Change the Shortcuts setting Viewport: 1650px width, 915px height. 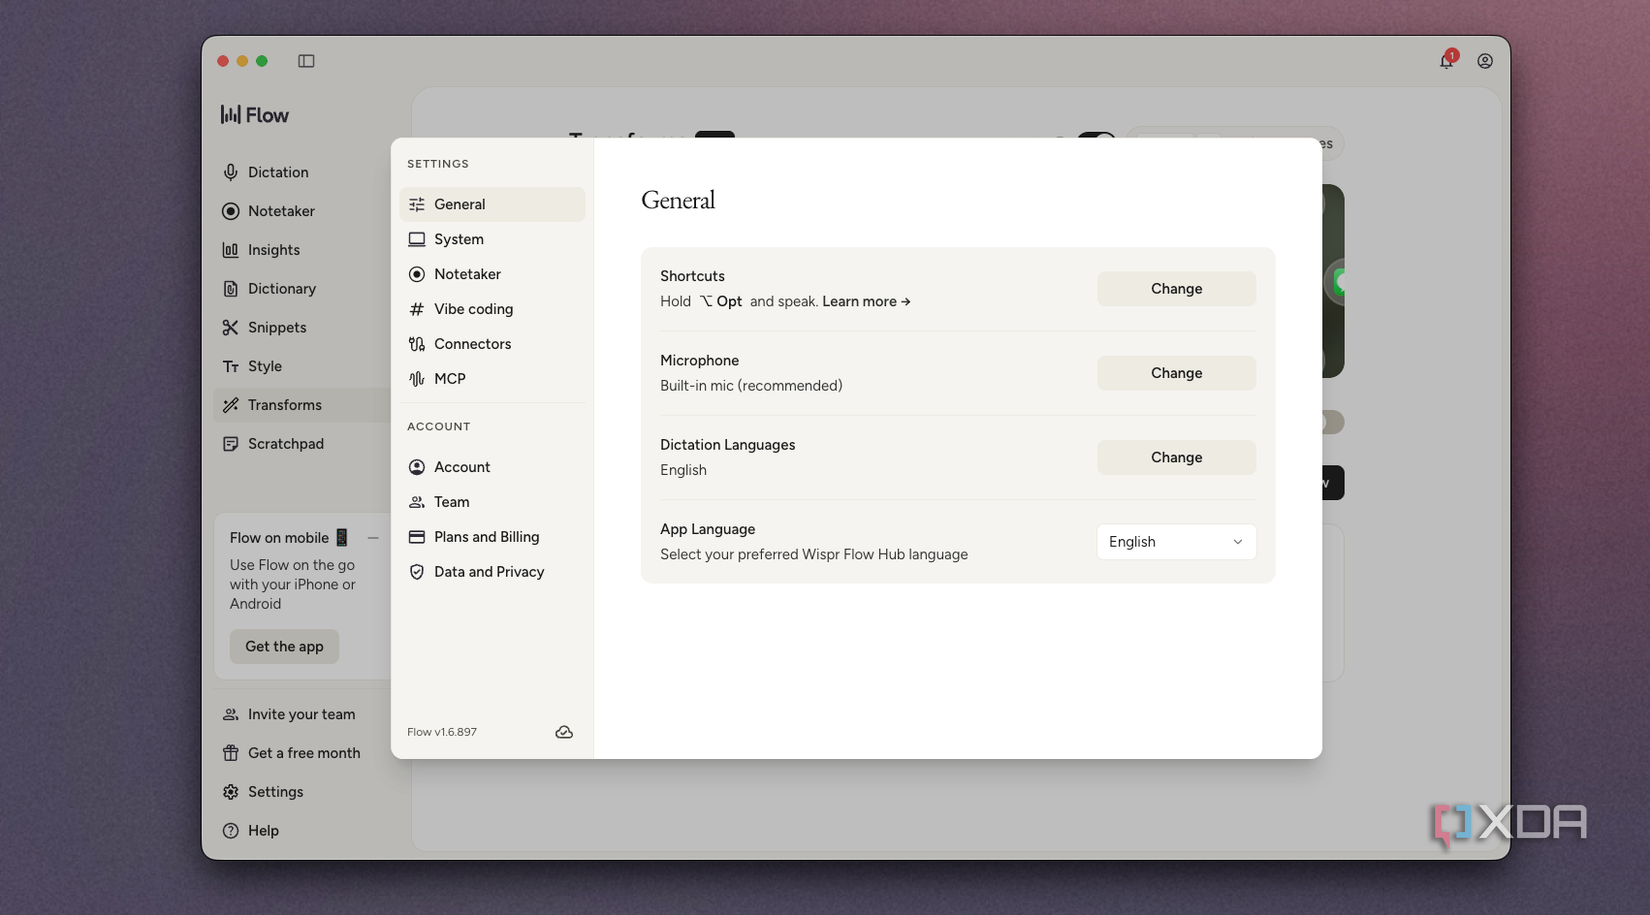pos(1176,289)
